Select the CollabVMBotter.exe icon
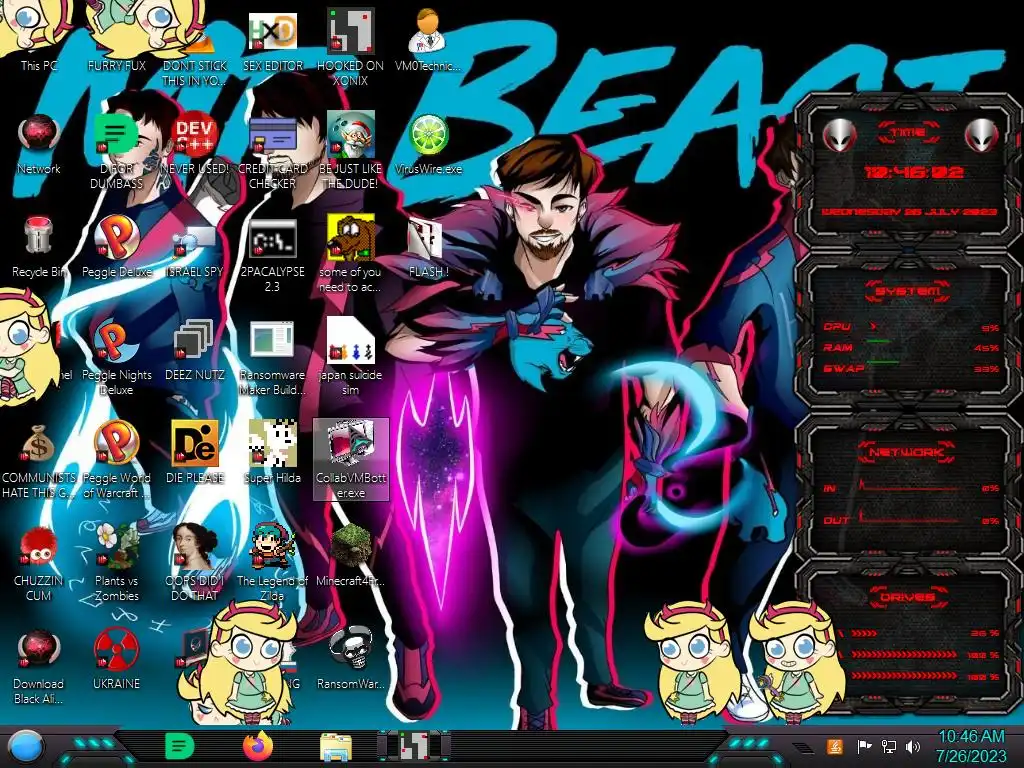This screenshot has height=768, width=1024. (x=351, y=460)
